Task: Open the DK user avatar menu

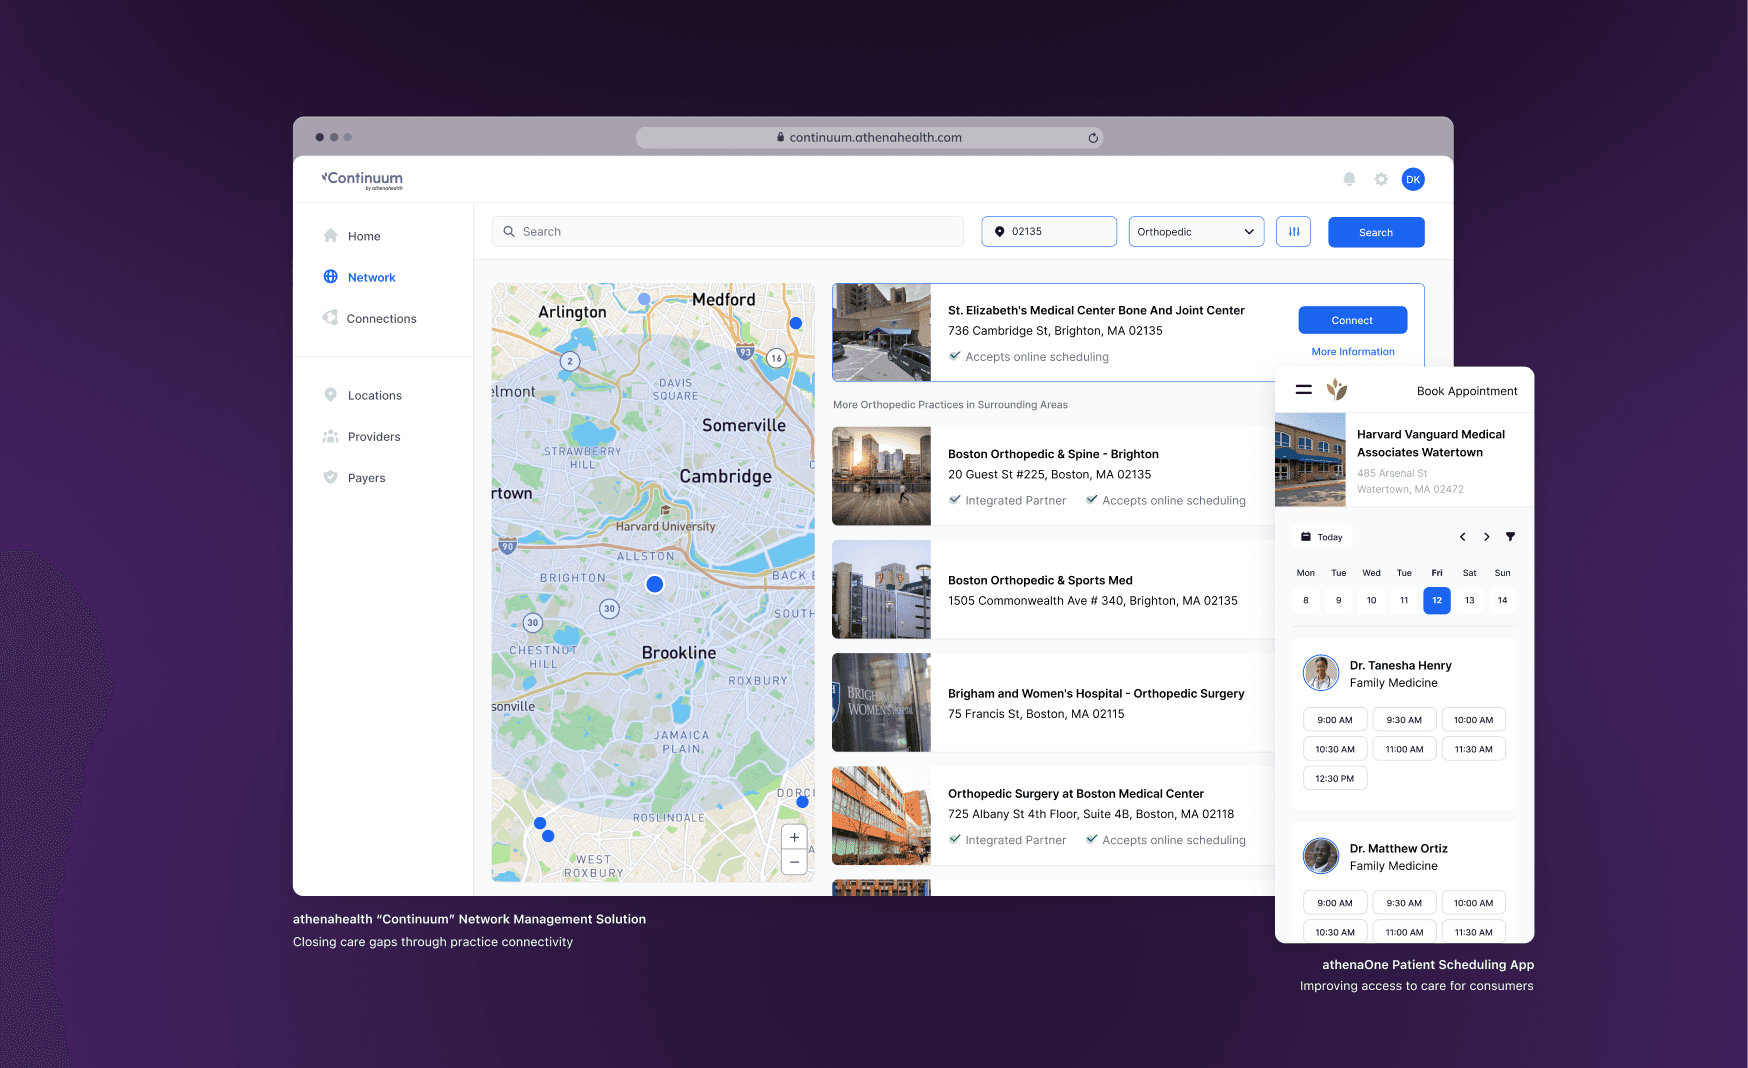Action: [1413, 179]
